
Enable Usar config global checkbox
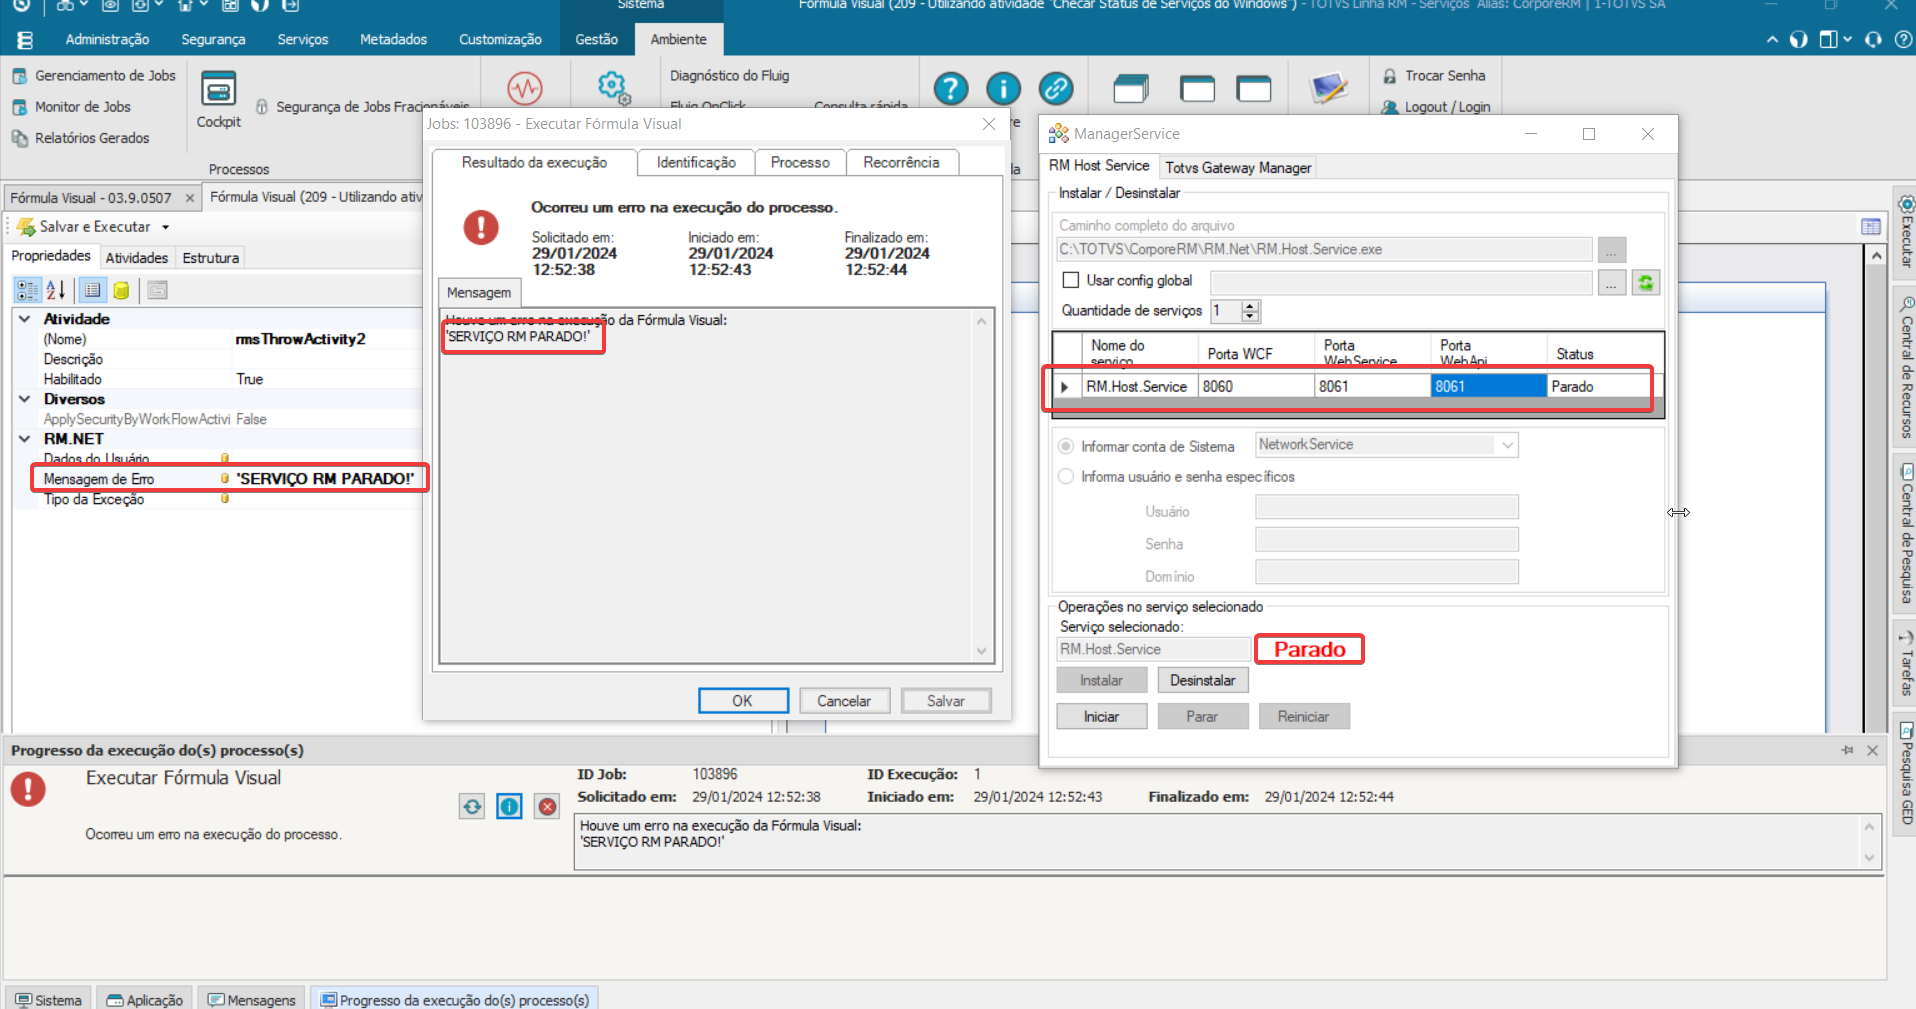point(1071,280)
